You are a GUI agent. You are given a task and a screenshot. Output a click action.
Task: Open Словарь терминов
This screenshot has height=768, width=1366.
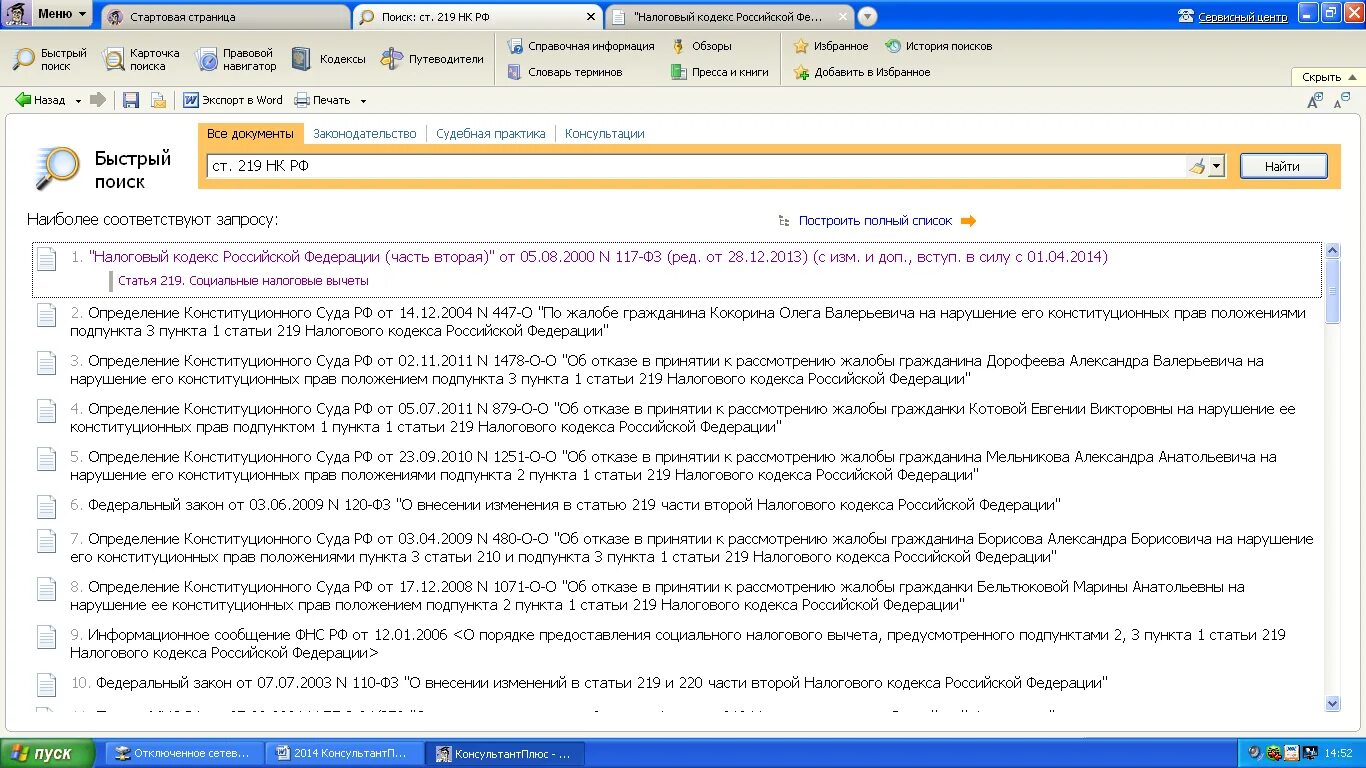(x=564, y=72)
